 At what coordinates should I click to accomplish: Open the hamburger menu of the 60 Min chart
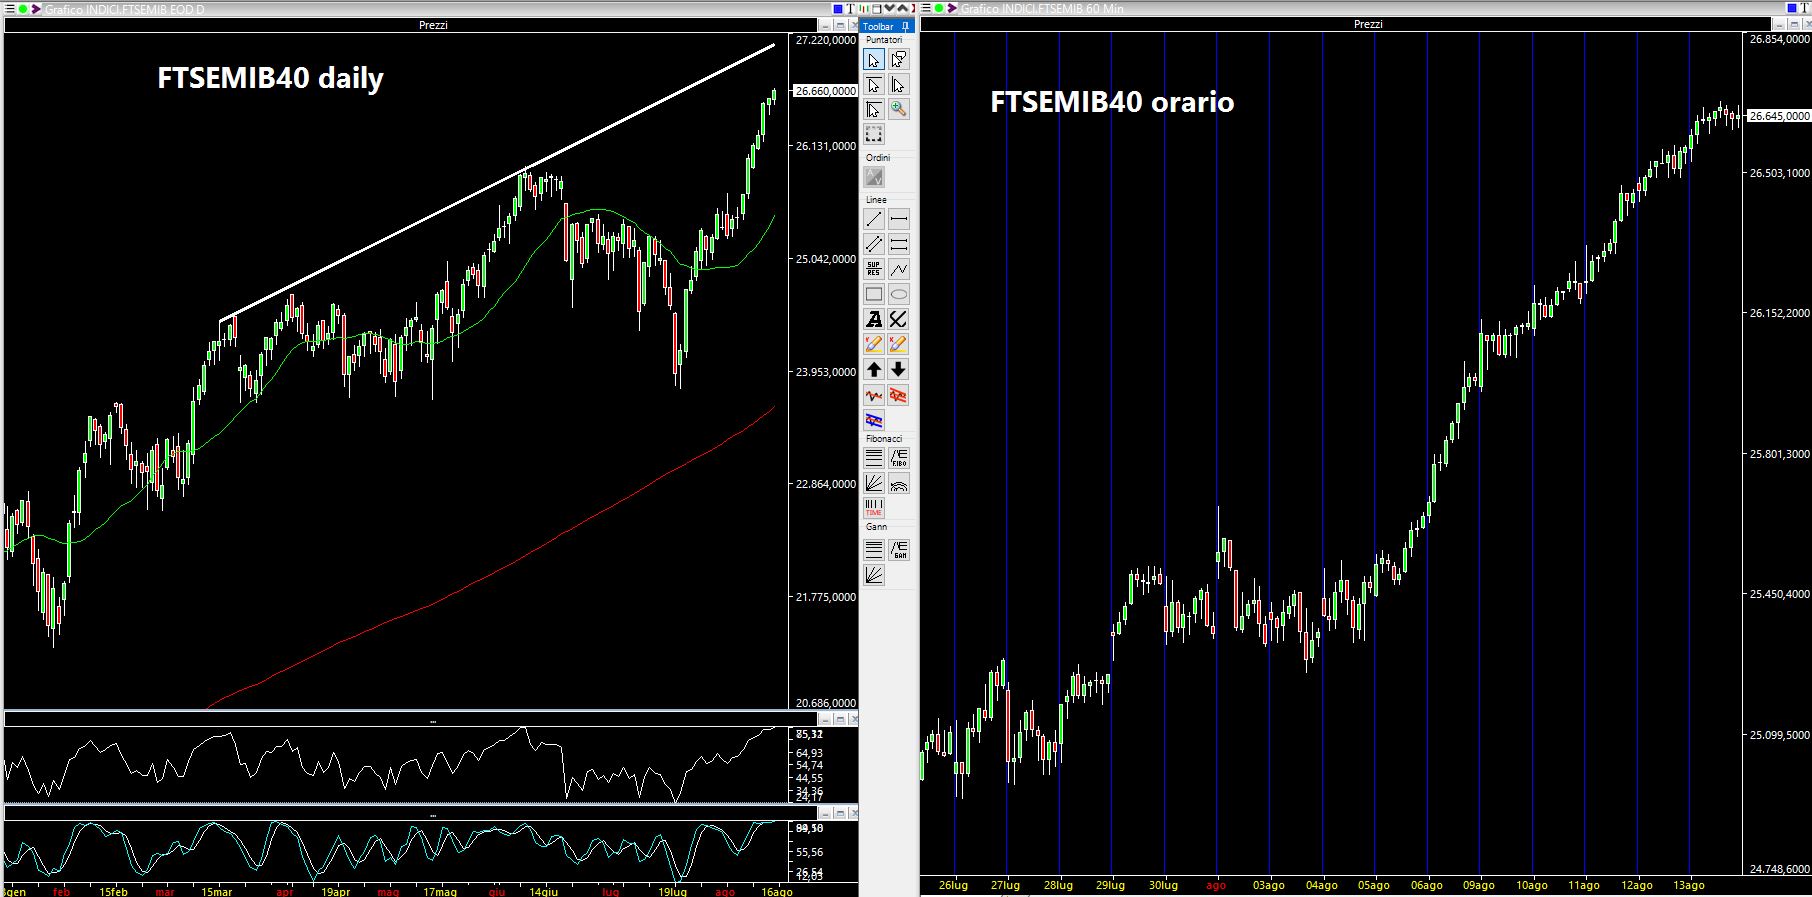(x=925, y=8)
